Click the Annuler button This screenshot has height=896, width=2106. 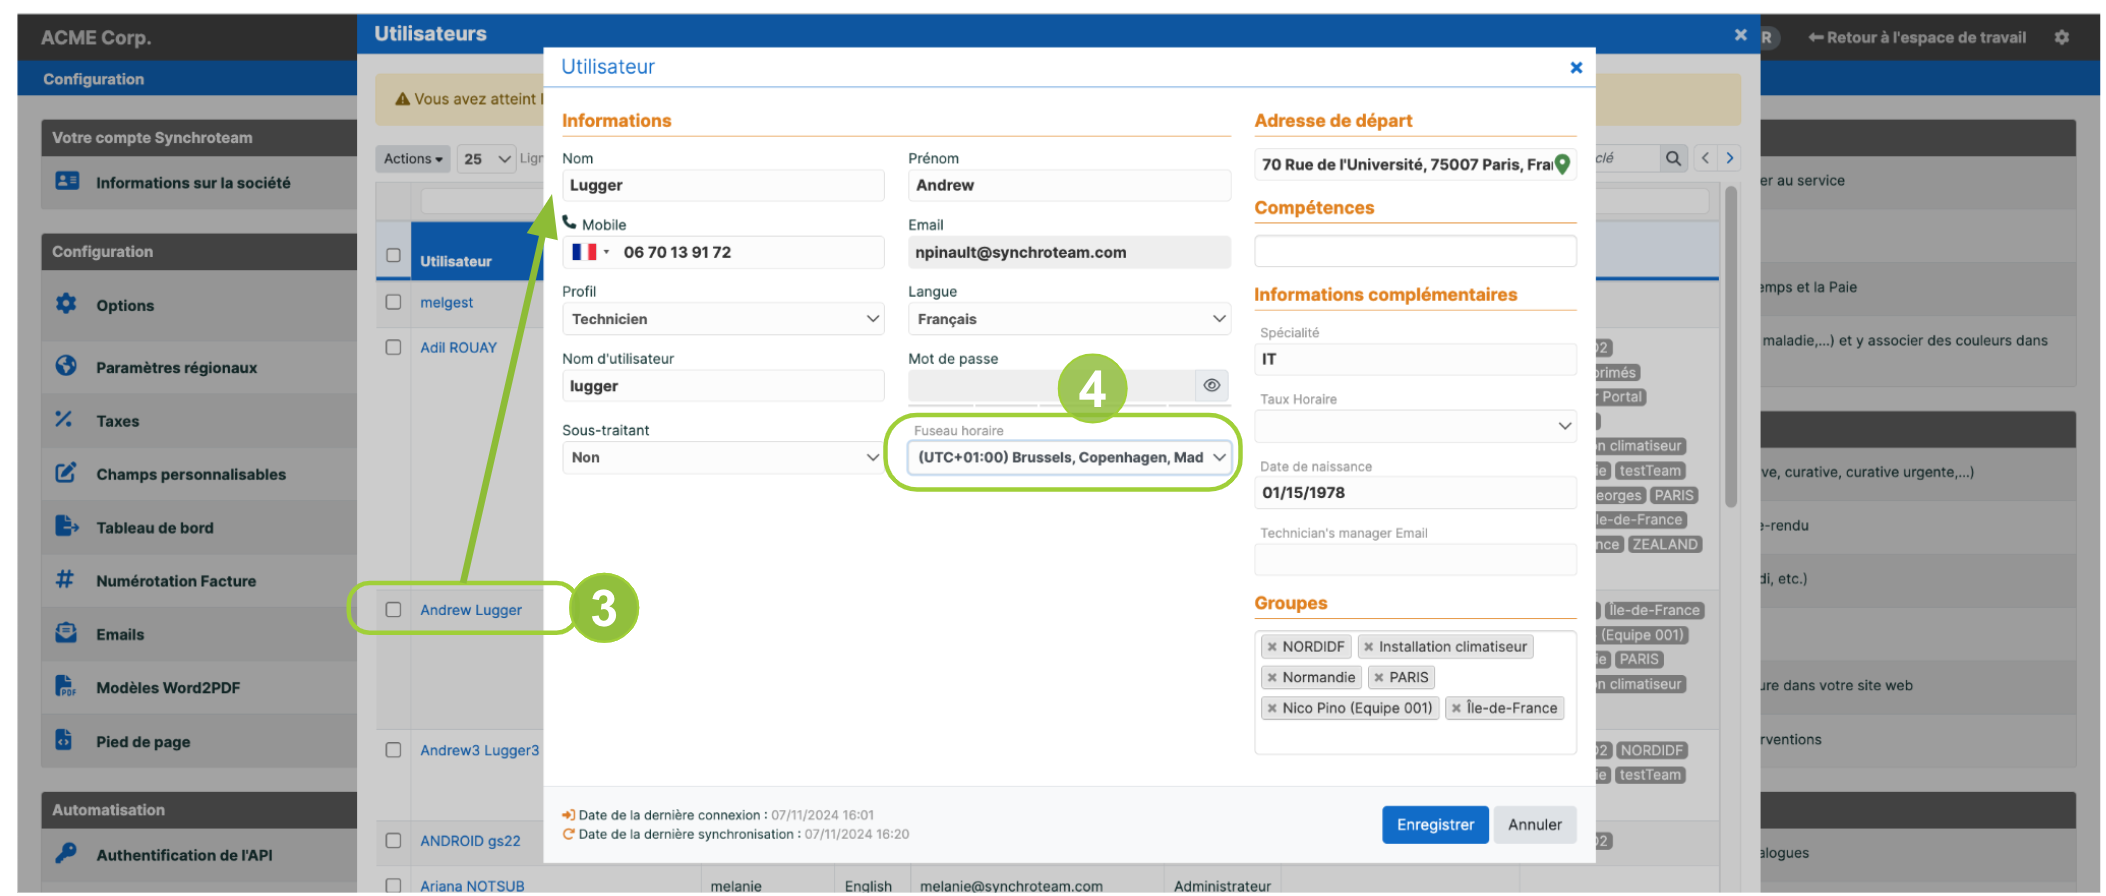click(1534, 825)
